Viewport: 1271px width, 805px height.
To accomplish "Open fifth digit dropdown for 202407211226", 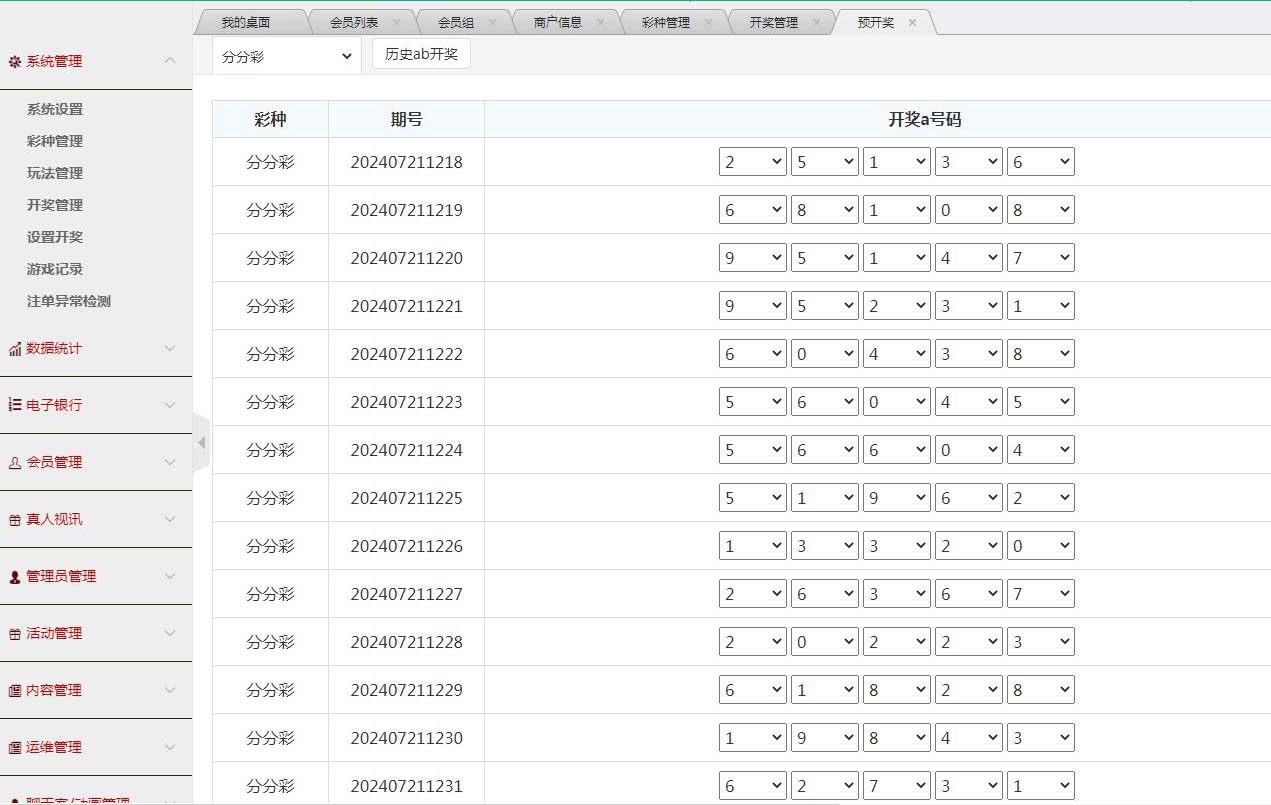I will pos(1041,546).
